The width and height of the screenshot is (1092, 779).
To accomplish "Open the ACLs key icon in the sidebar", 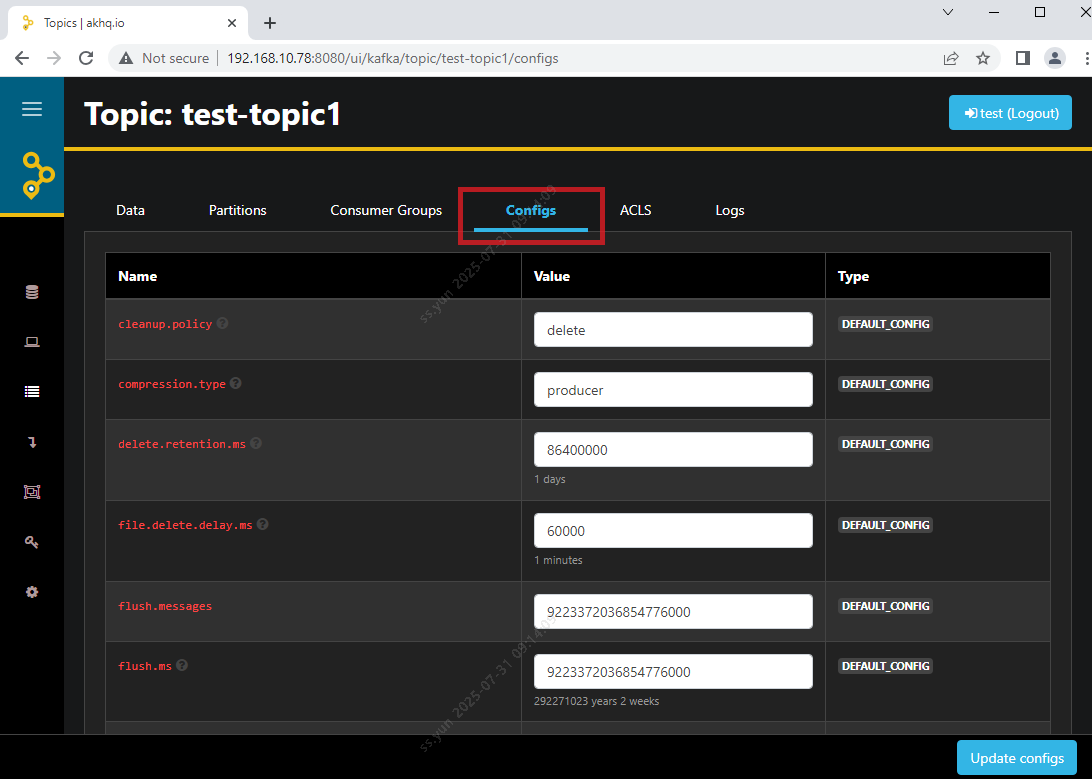I will [32, 542].
